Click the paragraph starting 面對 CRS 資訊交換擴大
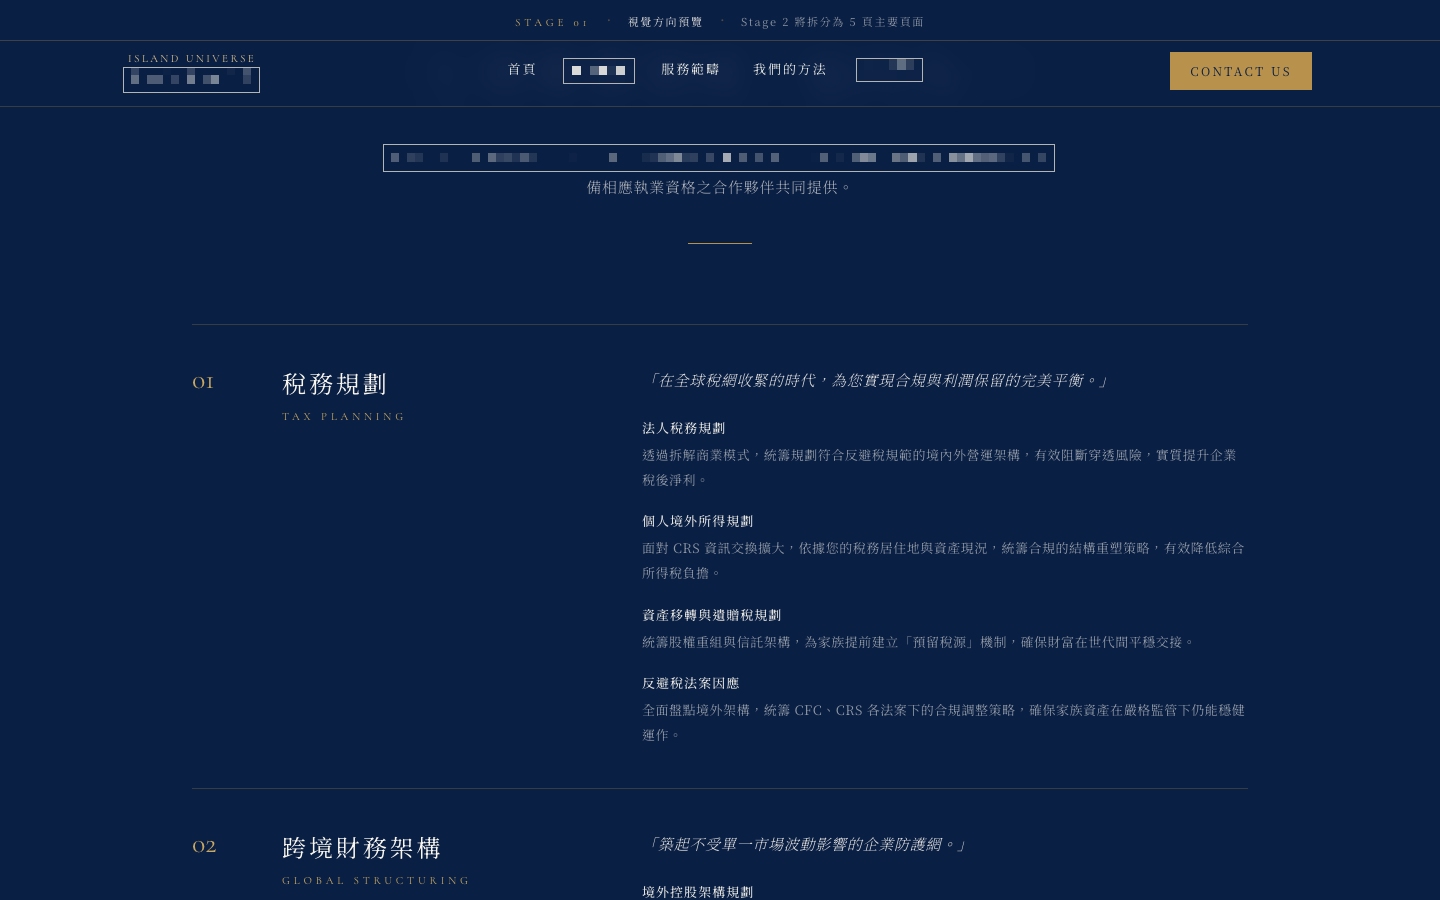The width and height of the screenshot is (1440, 900). [943, 560]
